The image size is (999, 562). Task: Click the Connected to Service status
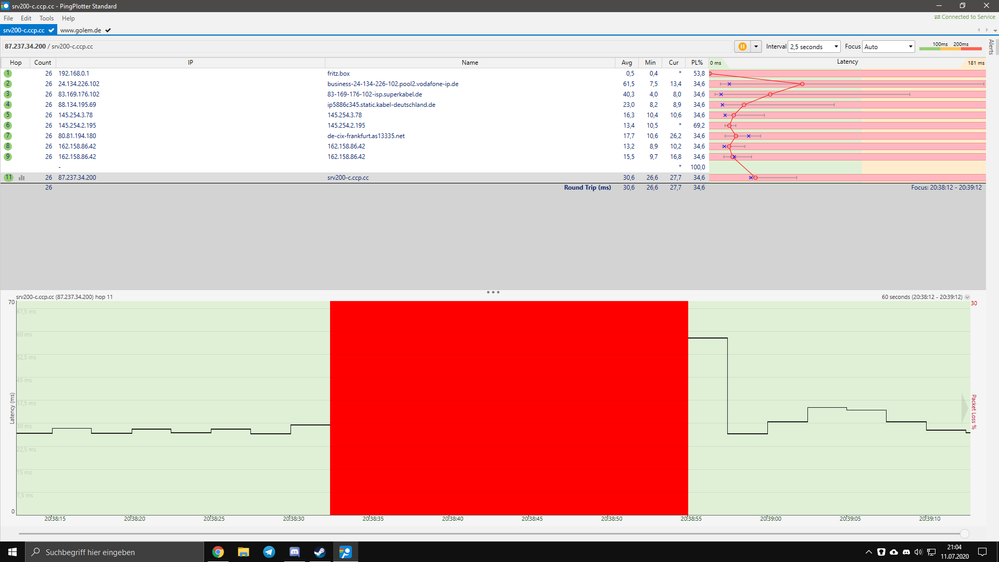[x=964, y=17]
